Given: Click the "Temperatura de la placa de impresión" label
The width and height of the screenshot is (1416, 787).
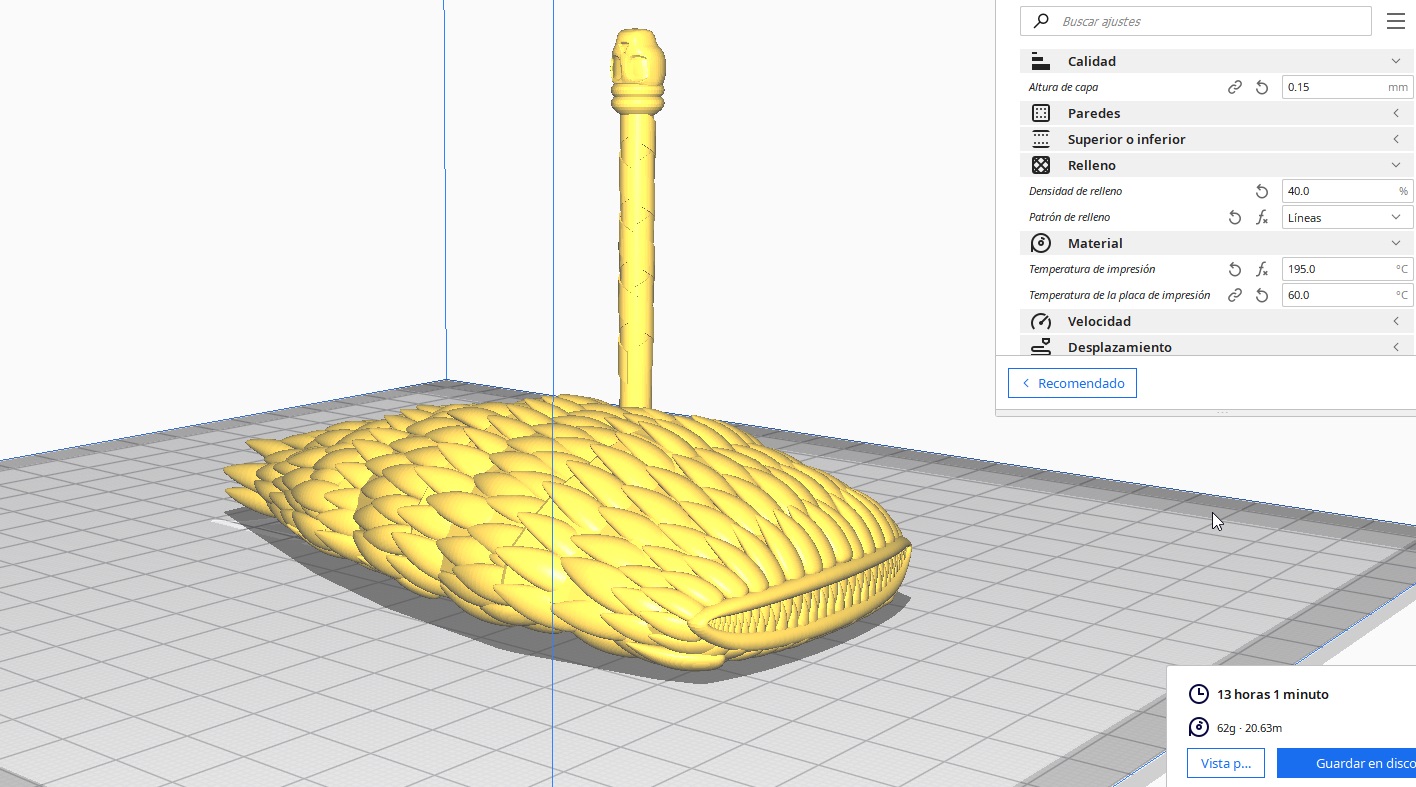Looking at the screenshot, I should 1119,295.
